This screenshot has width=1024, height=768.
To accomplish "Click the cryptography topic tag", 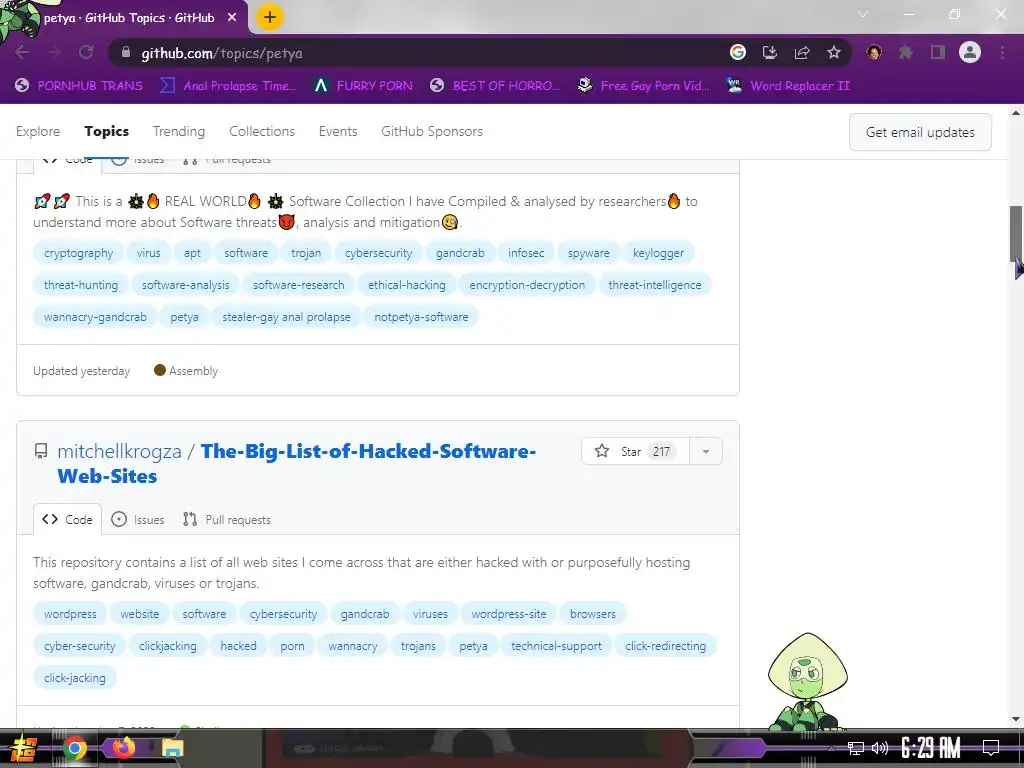I will coord(78,253).
